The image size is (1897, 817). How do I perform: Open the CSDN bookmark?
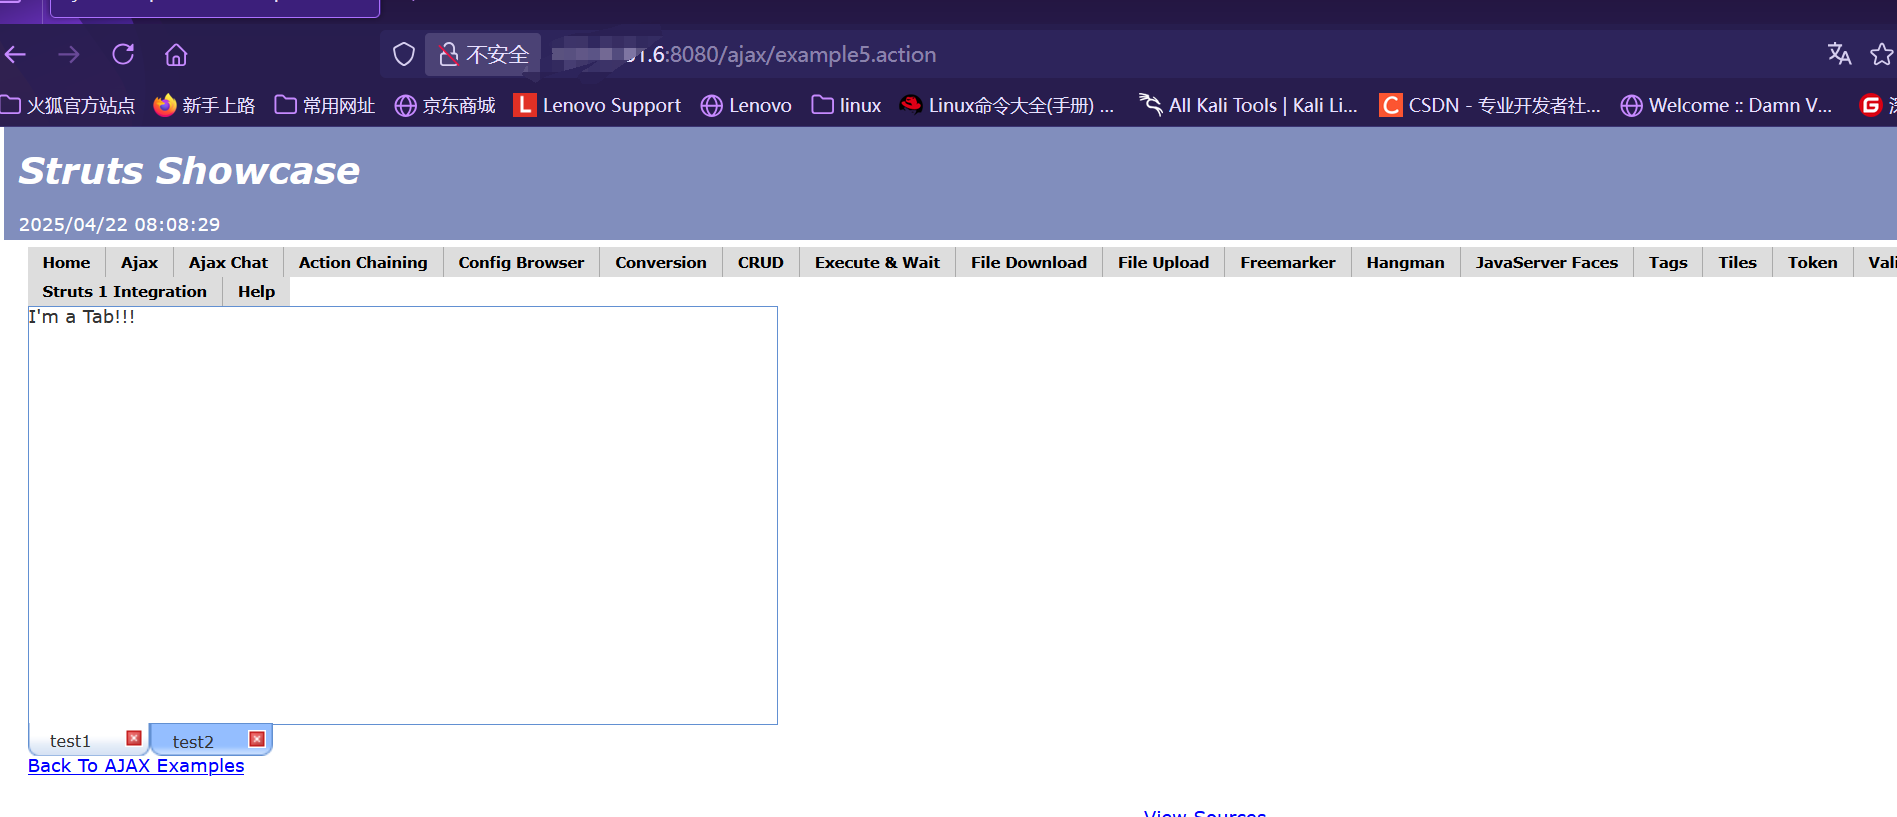(x=1490, y=105)
